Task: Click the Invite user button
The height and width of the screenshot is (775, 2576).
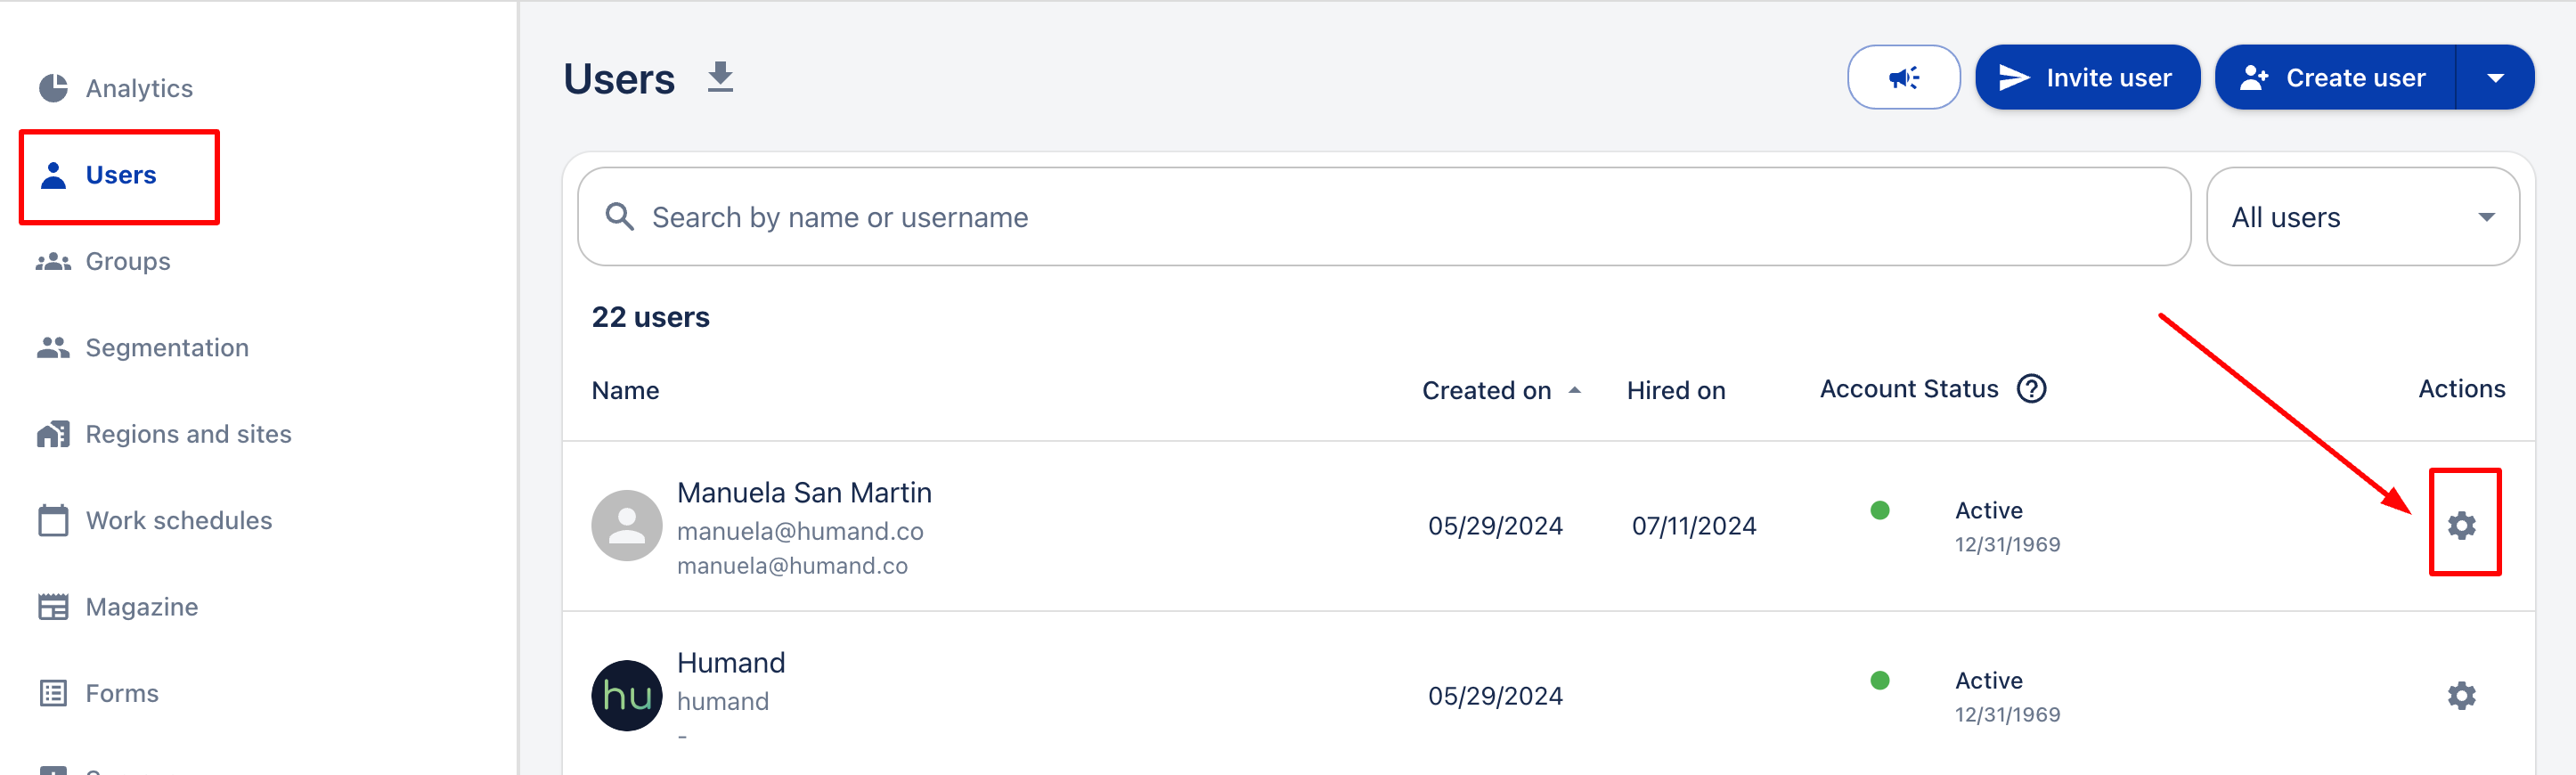Action: [2086, 78]
